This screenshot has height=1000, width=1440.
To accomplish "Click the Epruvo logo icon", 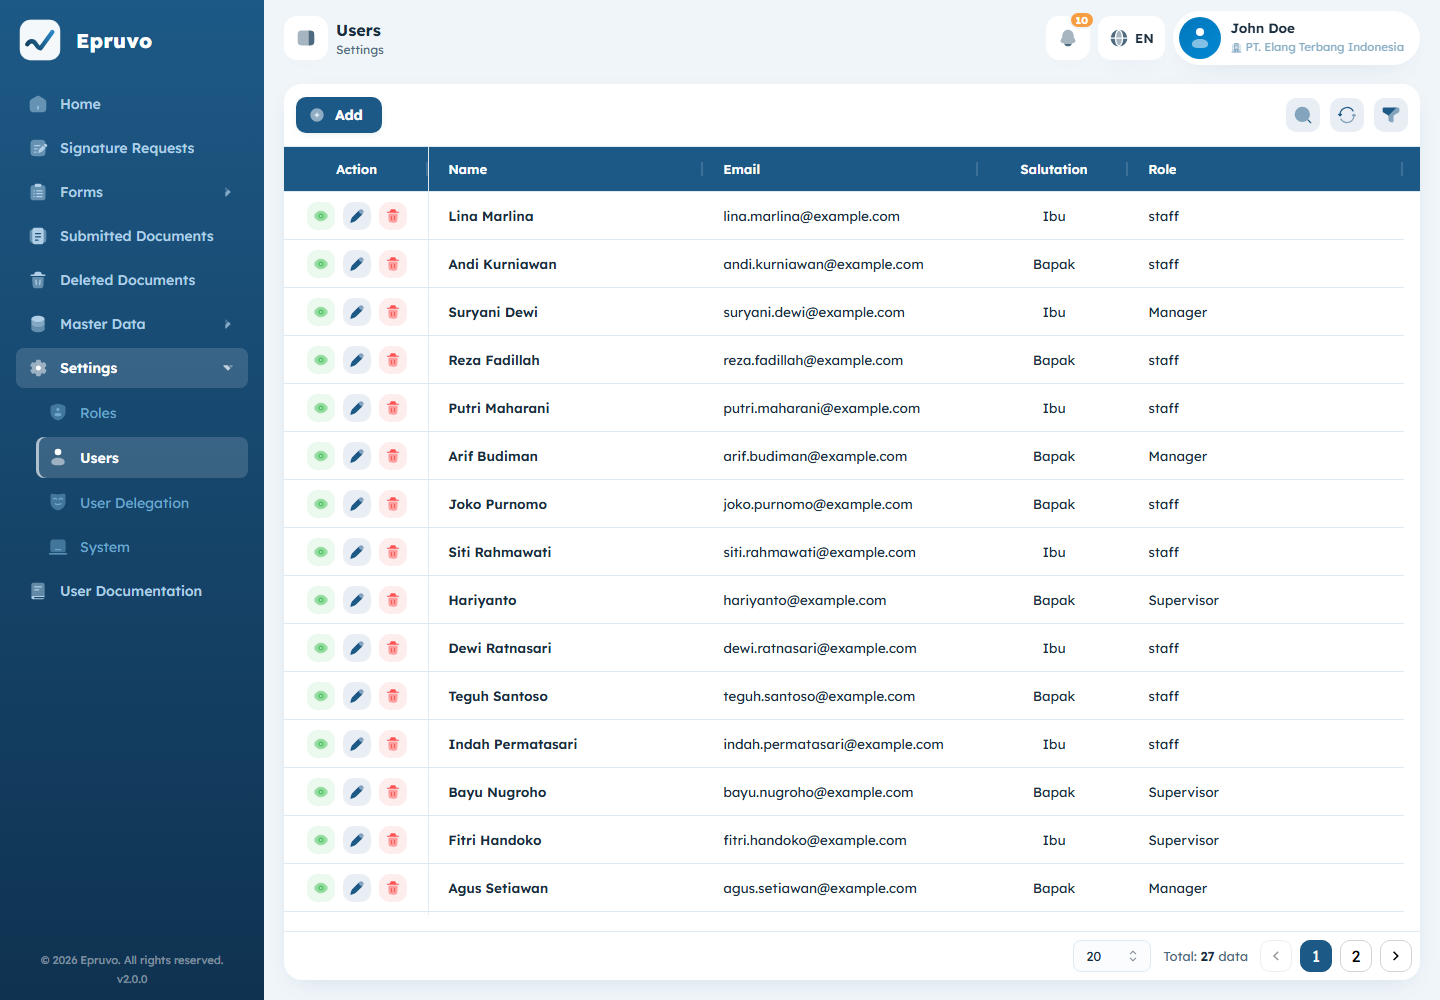I will [40, 40].
